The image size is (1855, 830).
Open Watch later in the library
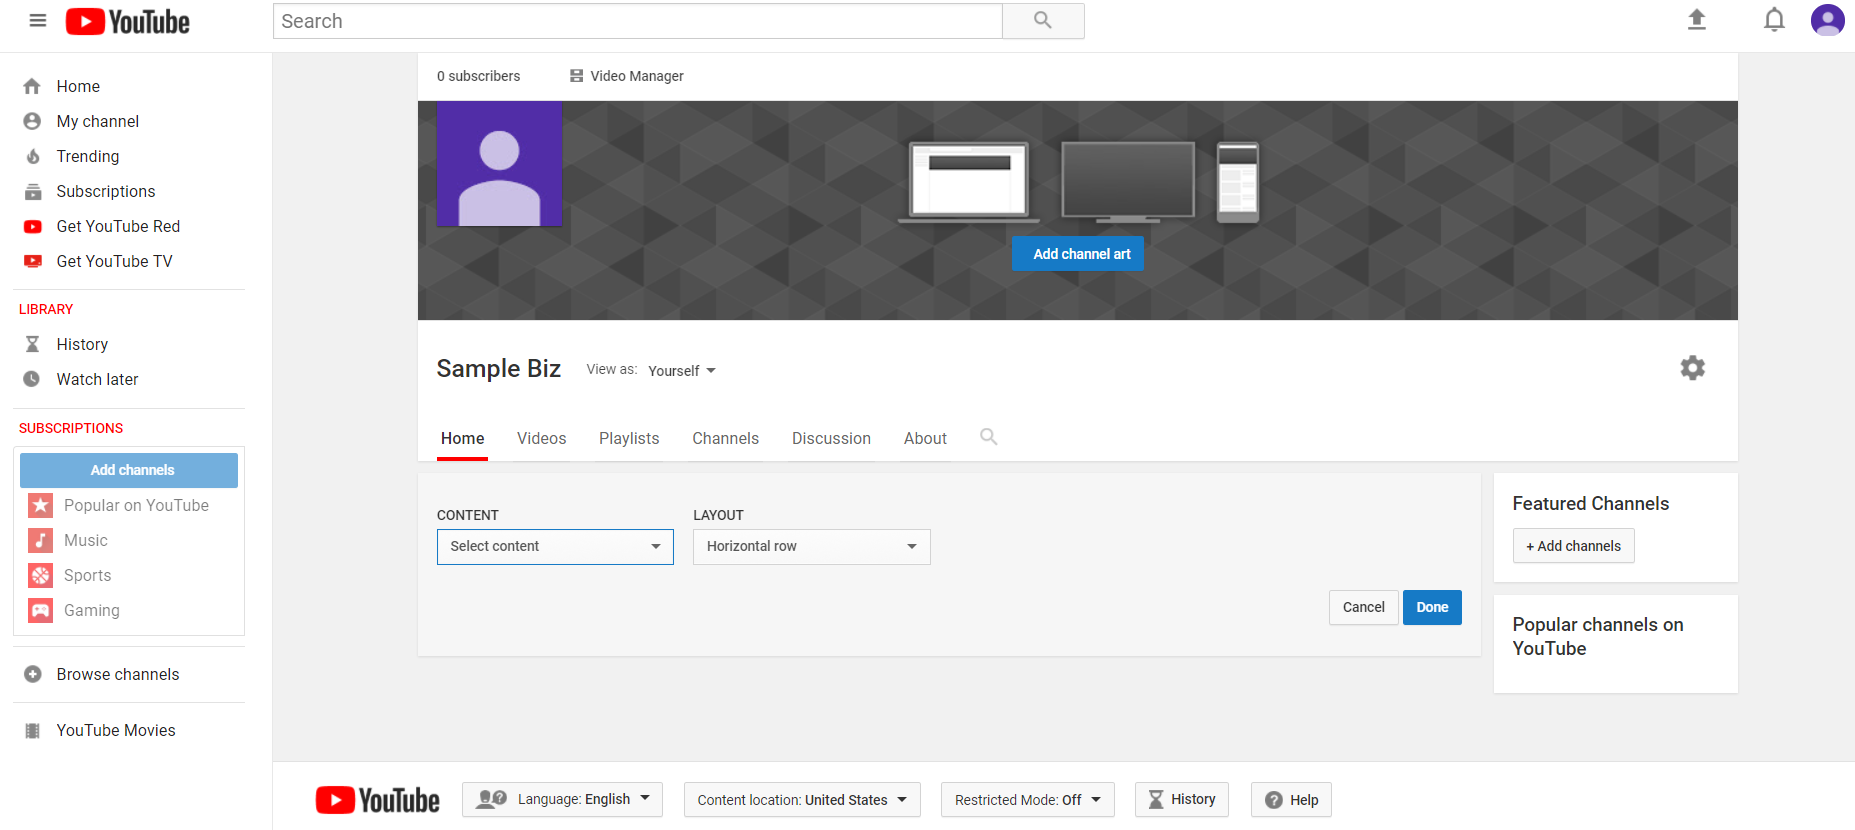point(97,379)
